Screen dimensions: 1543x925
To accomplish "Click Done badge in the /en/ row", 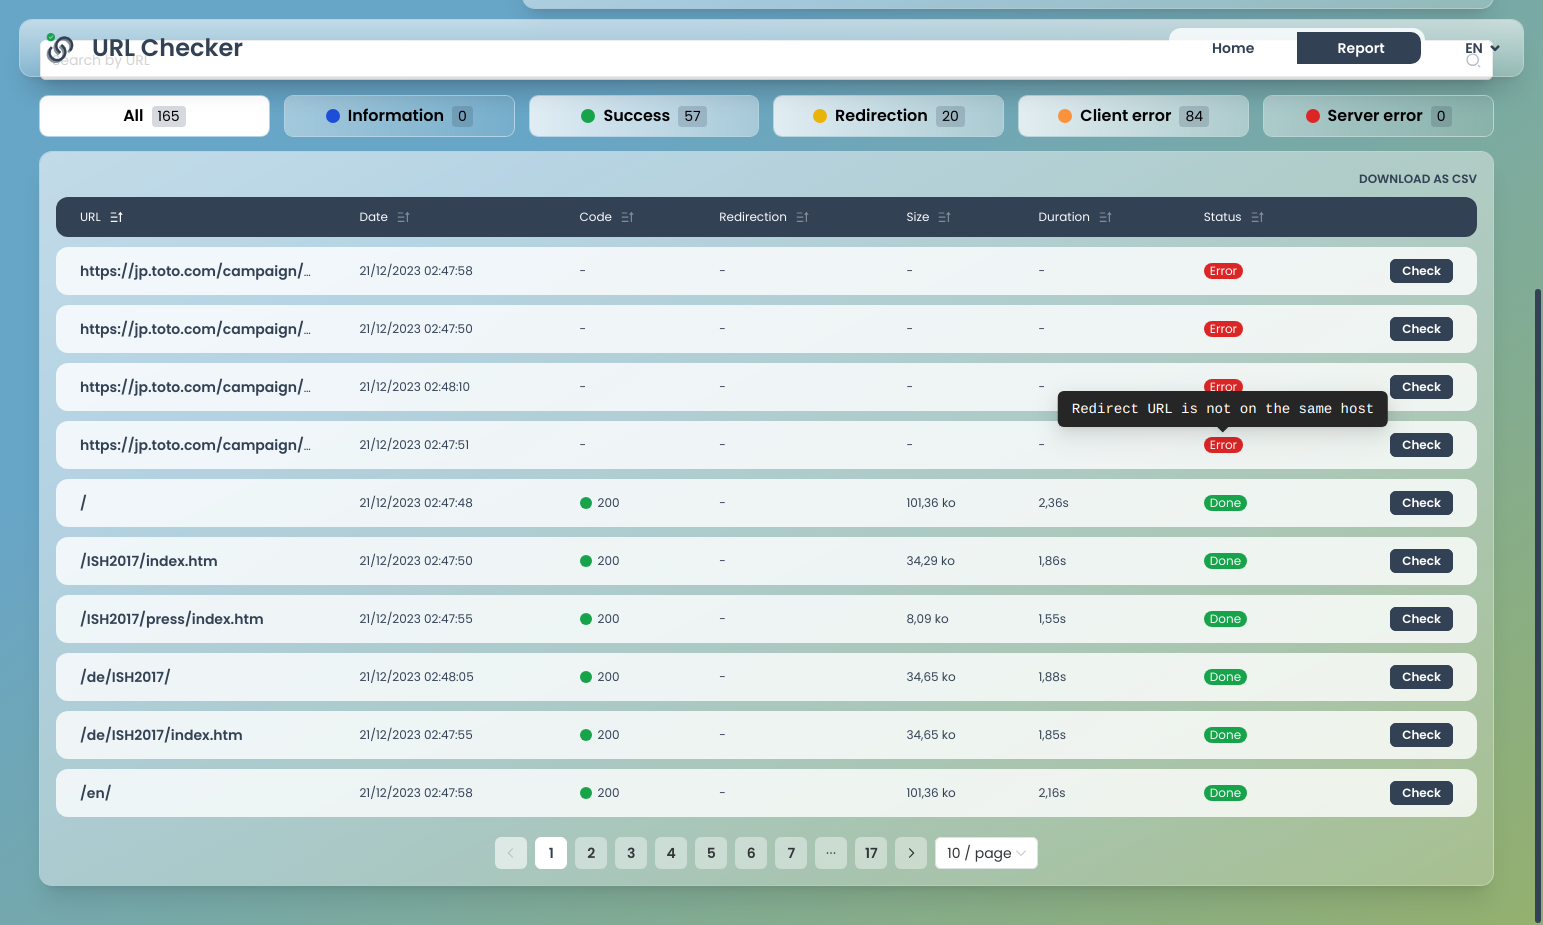I will [1225, 793].
